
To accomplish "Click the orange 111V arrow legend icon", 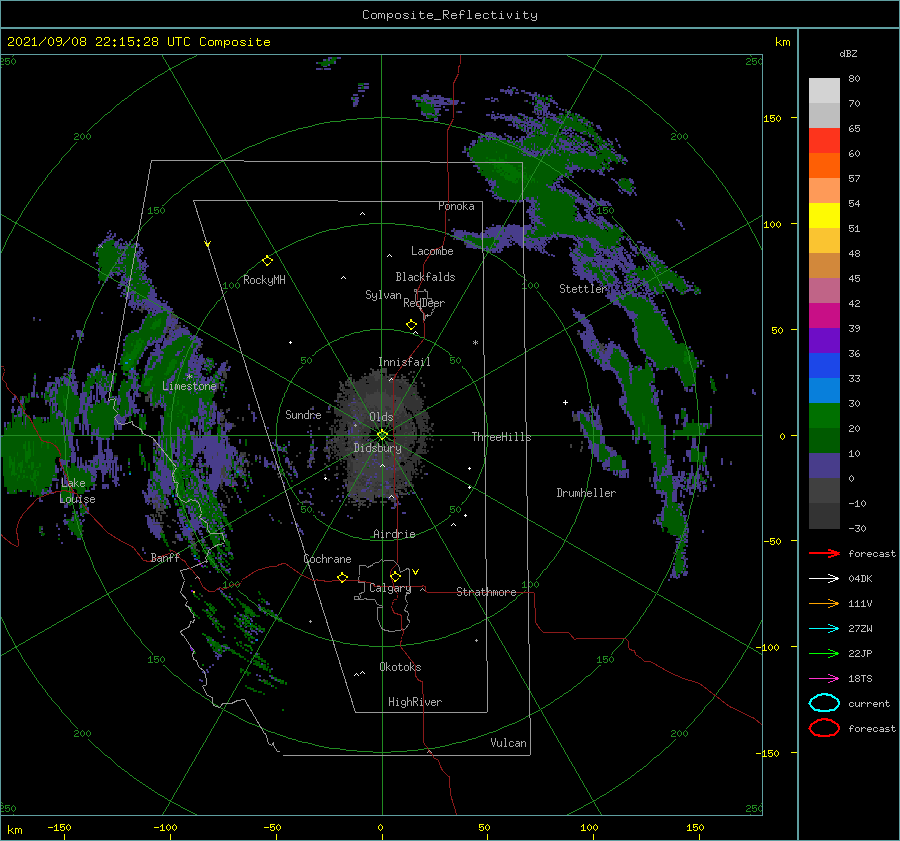I will 824,603.
